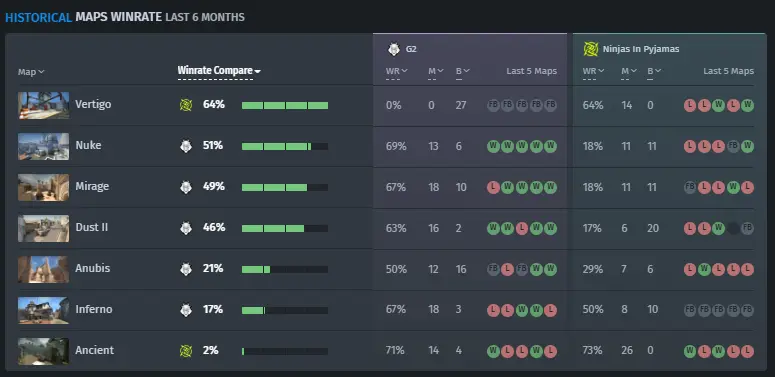Open the Dust II map thumbnail
Viewport: 775px width, 377px height.
43,228
